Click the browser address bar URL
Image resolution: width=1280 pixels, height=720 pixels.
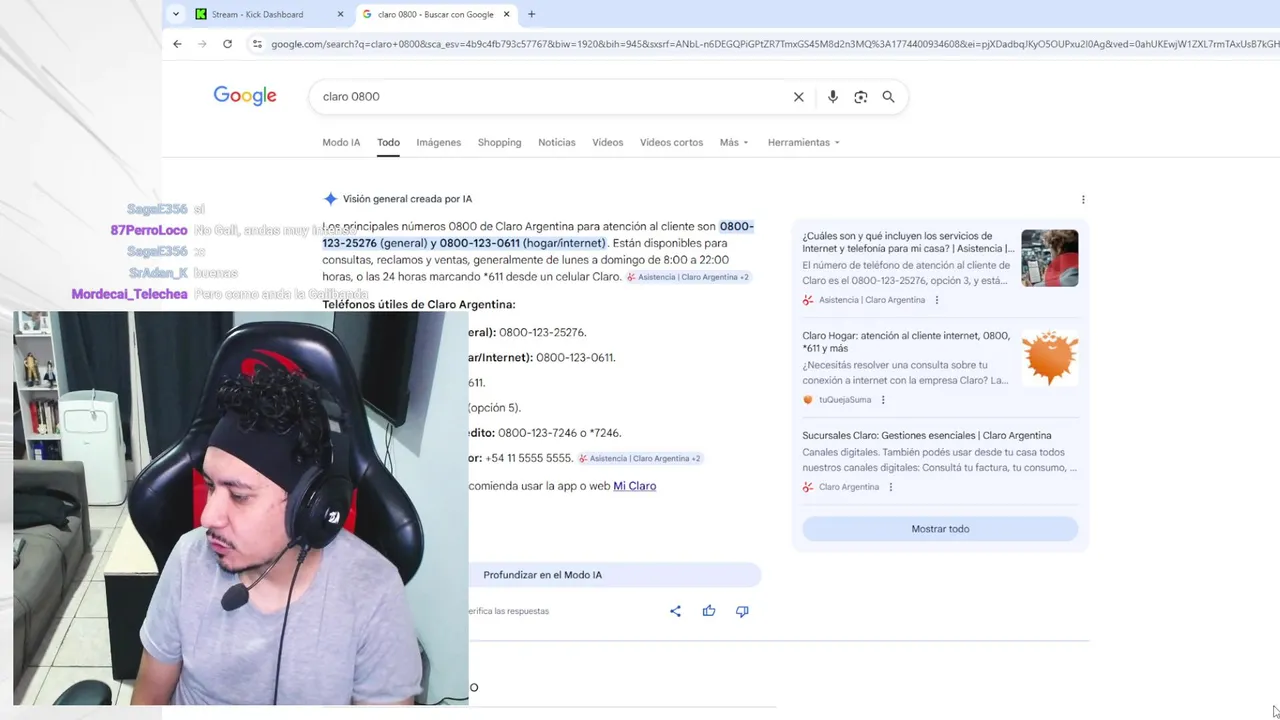coord(774,44)
